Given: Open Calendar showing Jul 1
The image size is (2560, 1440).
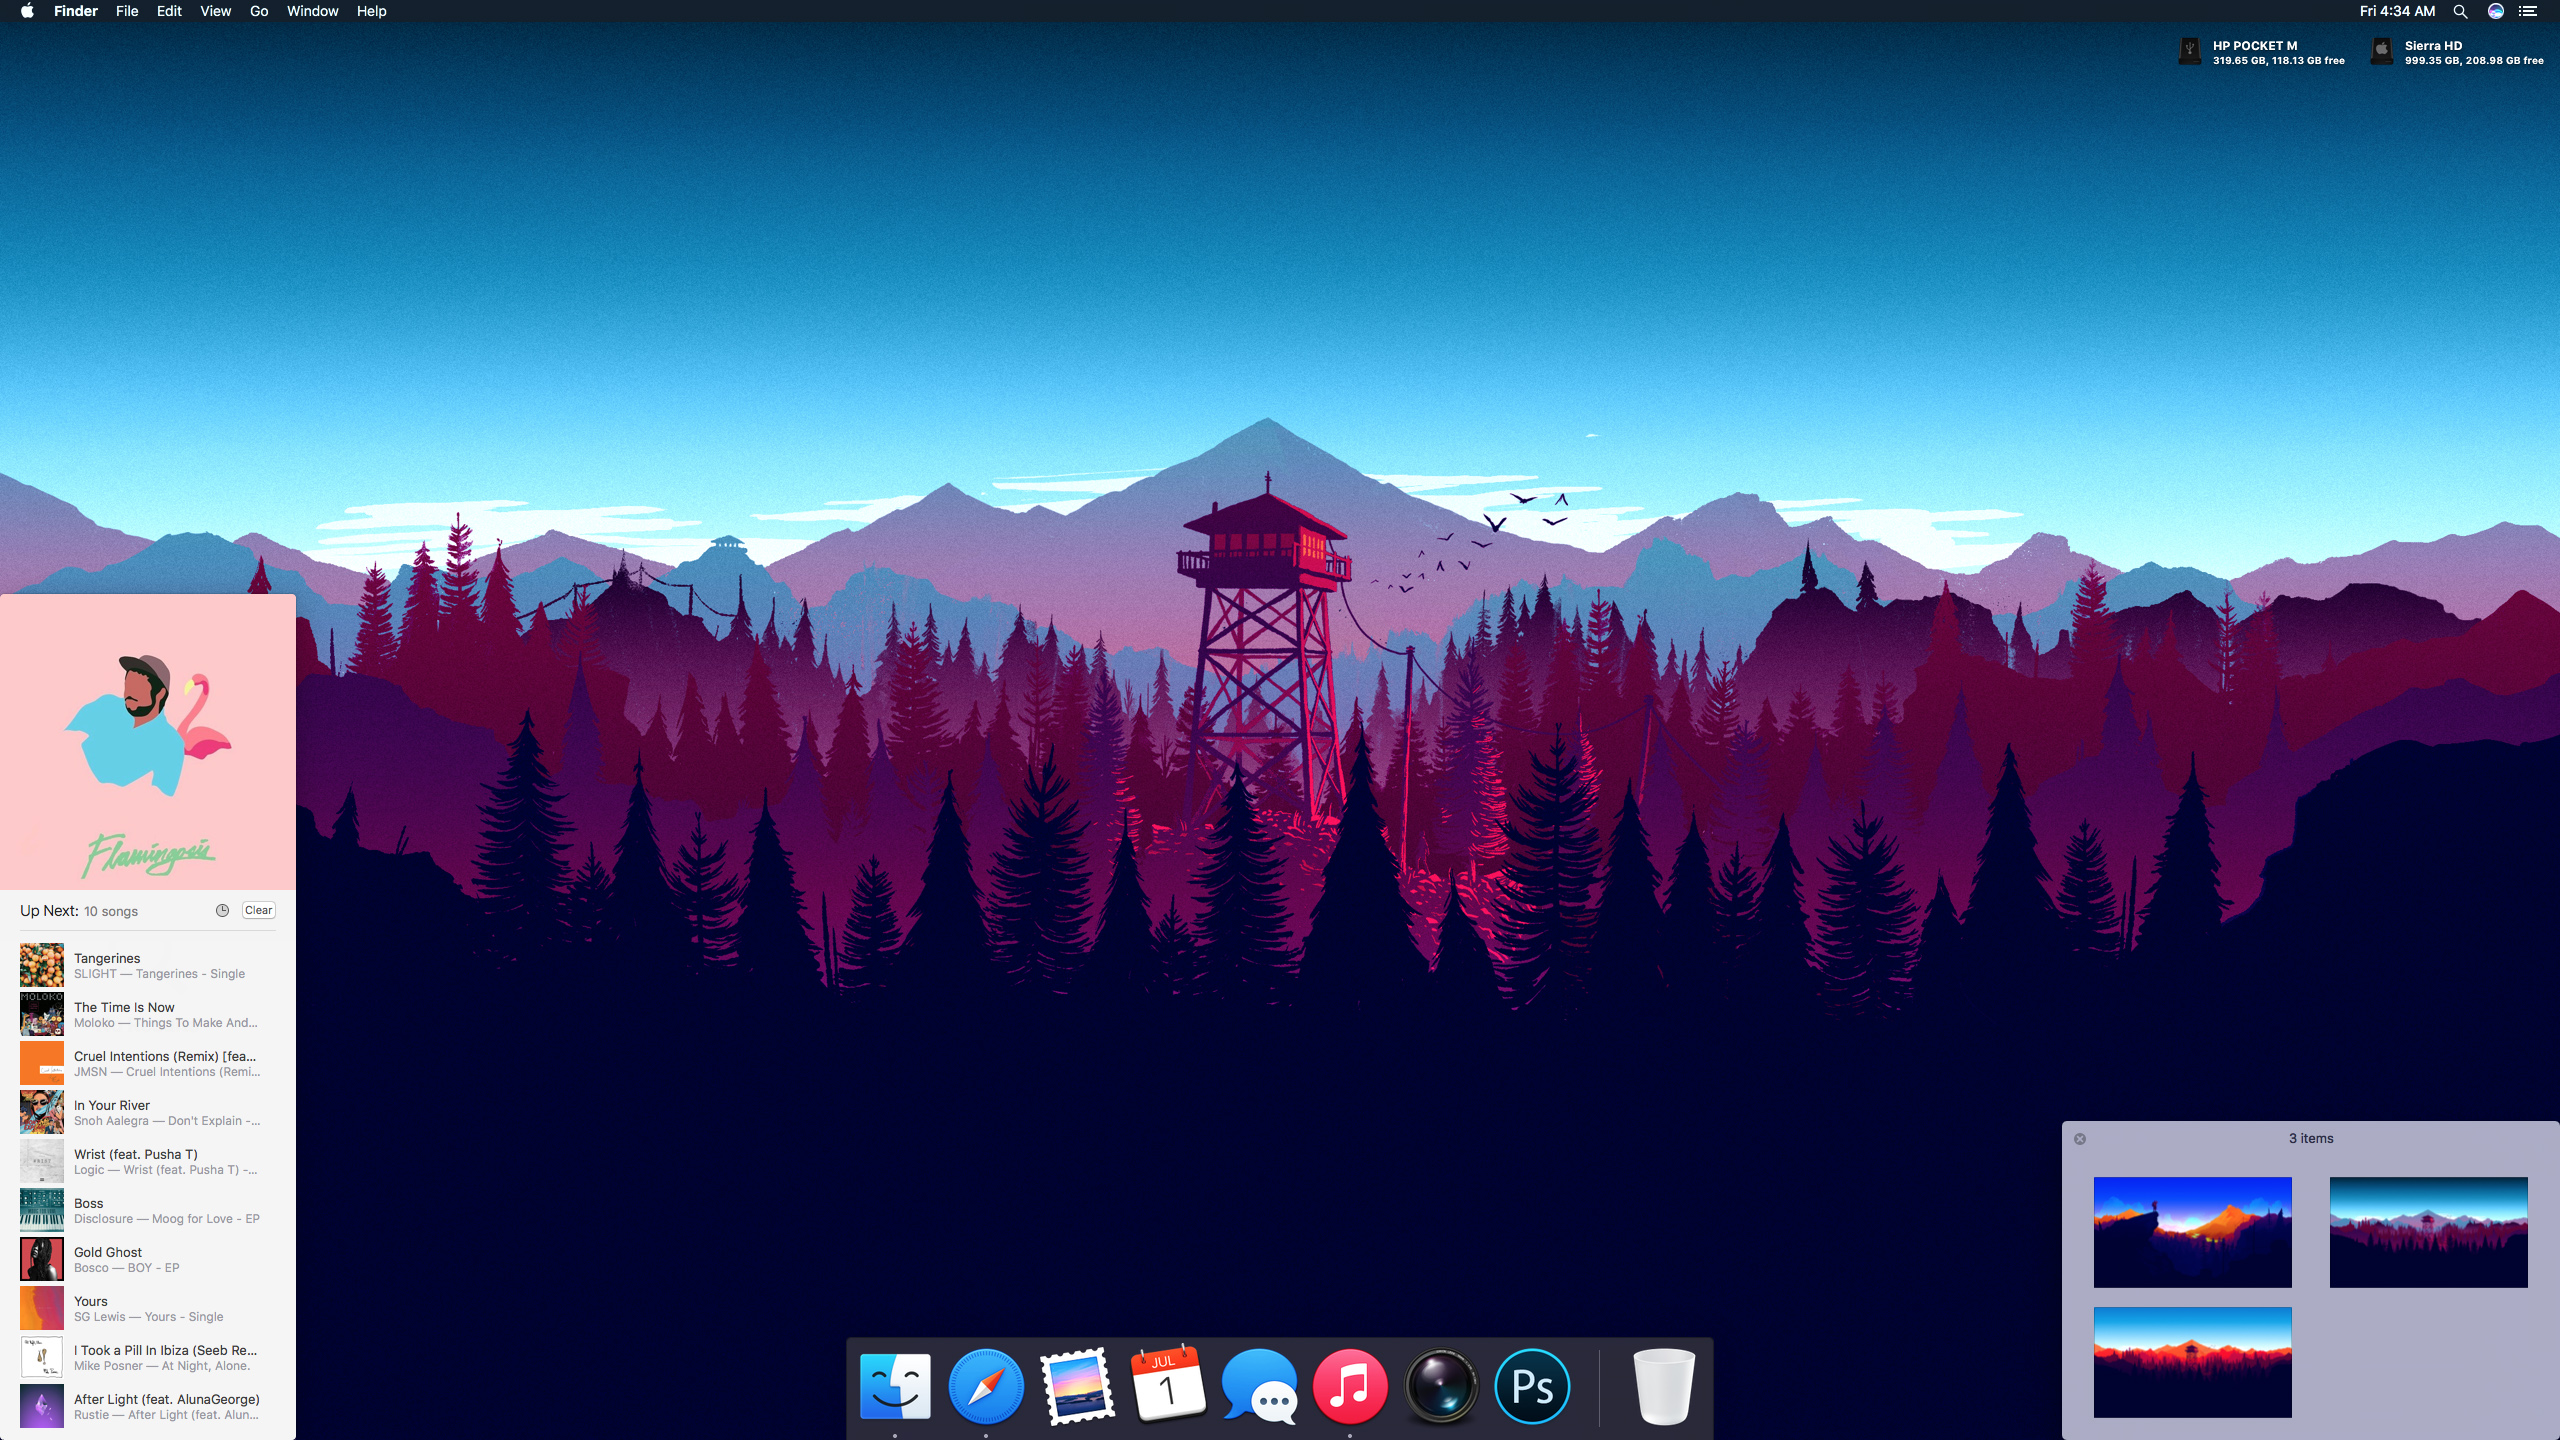Looking at the screenshot, I should [1168, 1386].
